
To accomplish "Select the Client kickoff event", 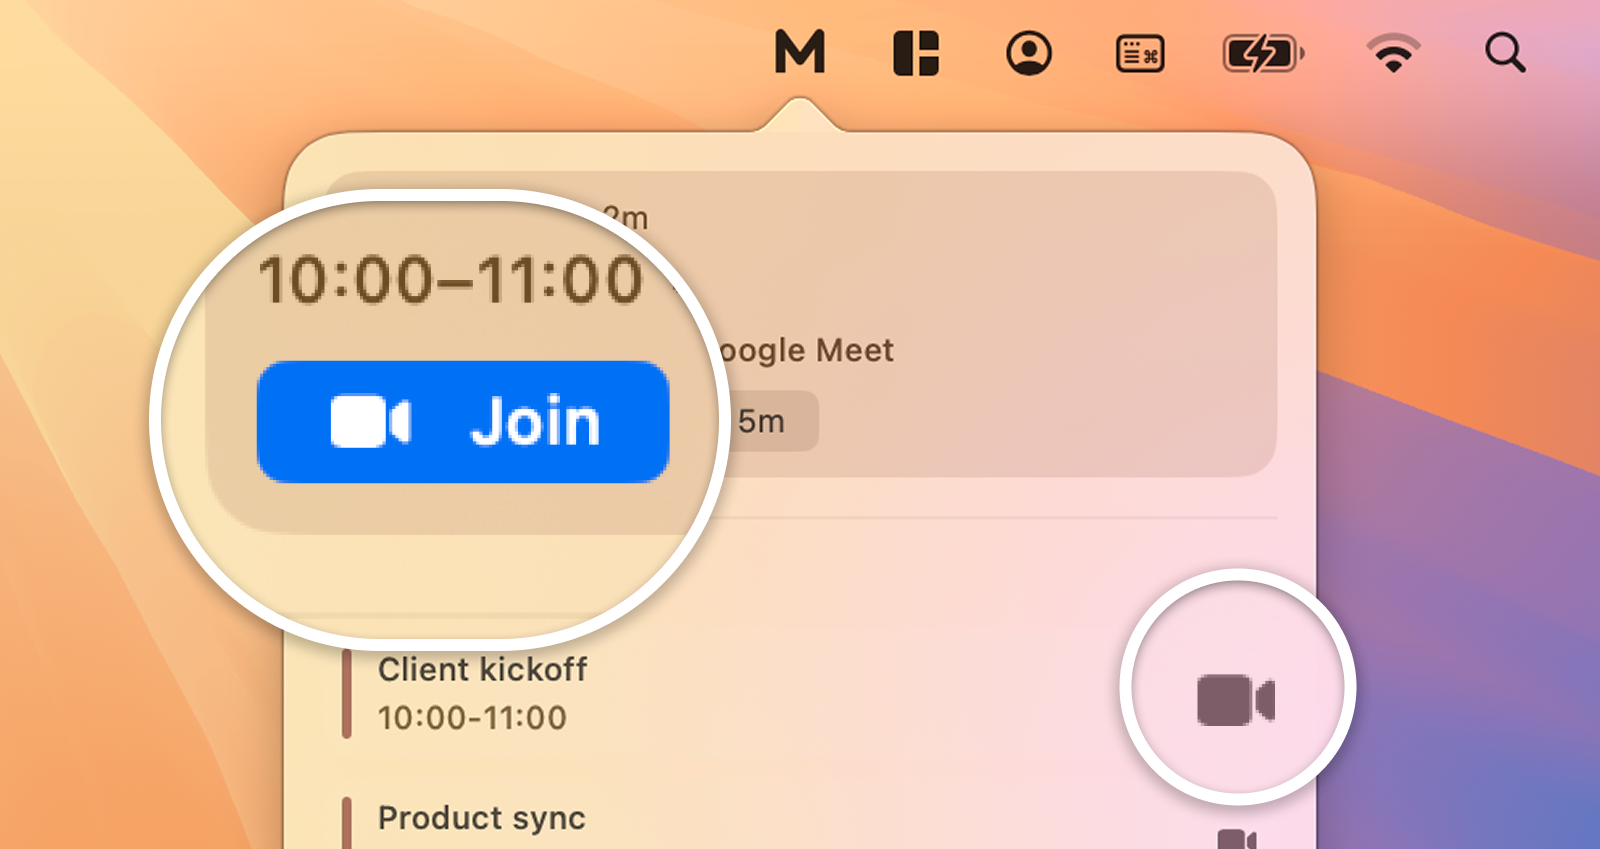I will [x=482, y=670].
